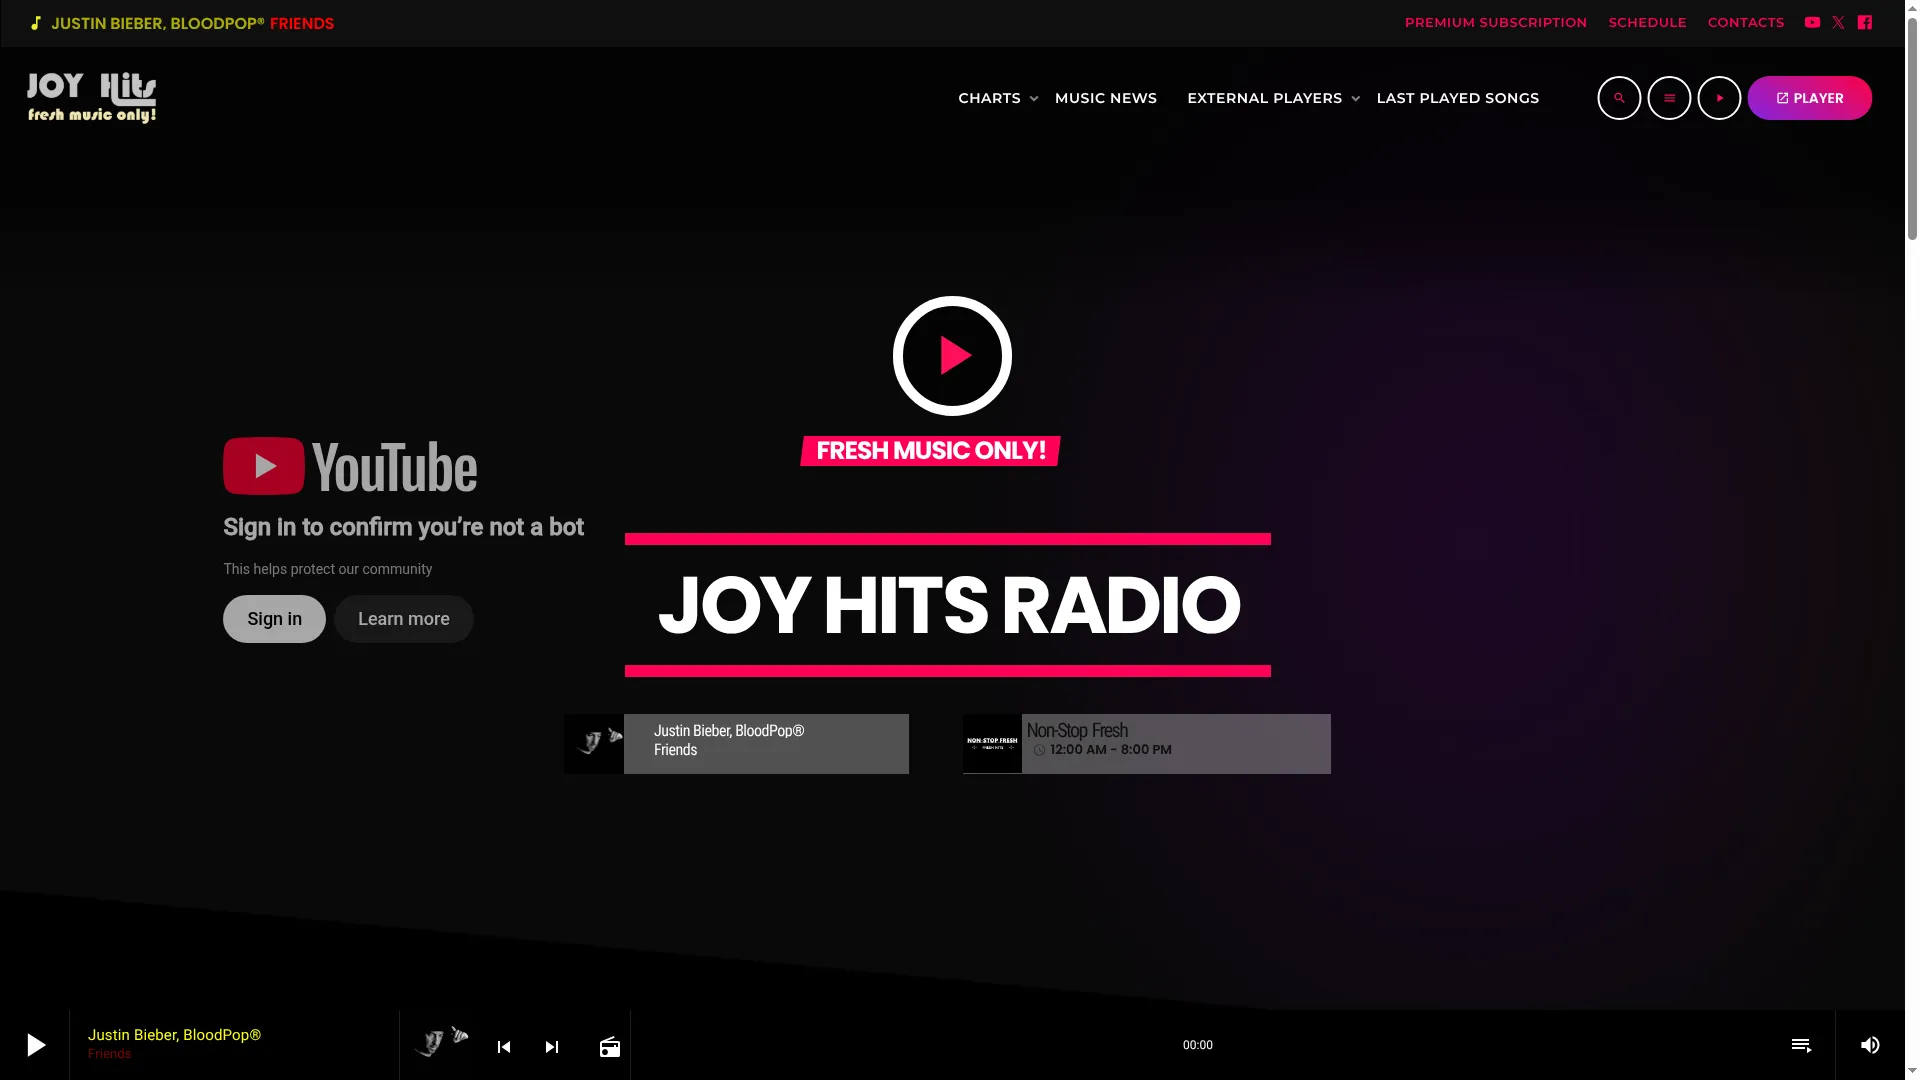Toggle the volume speaker icon
1920x1080 pixels.
[x=1870, y=1045]
